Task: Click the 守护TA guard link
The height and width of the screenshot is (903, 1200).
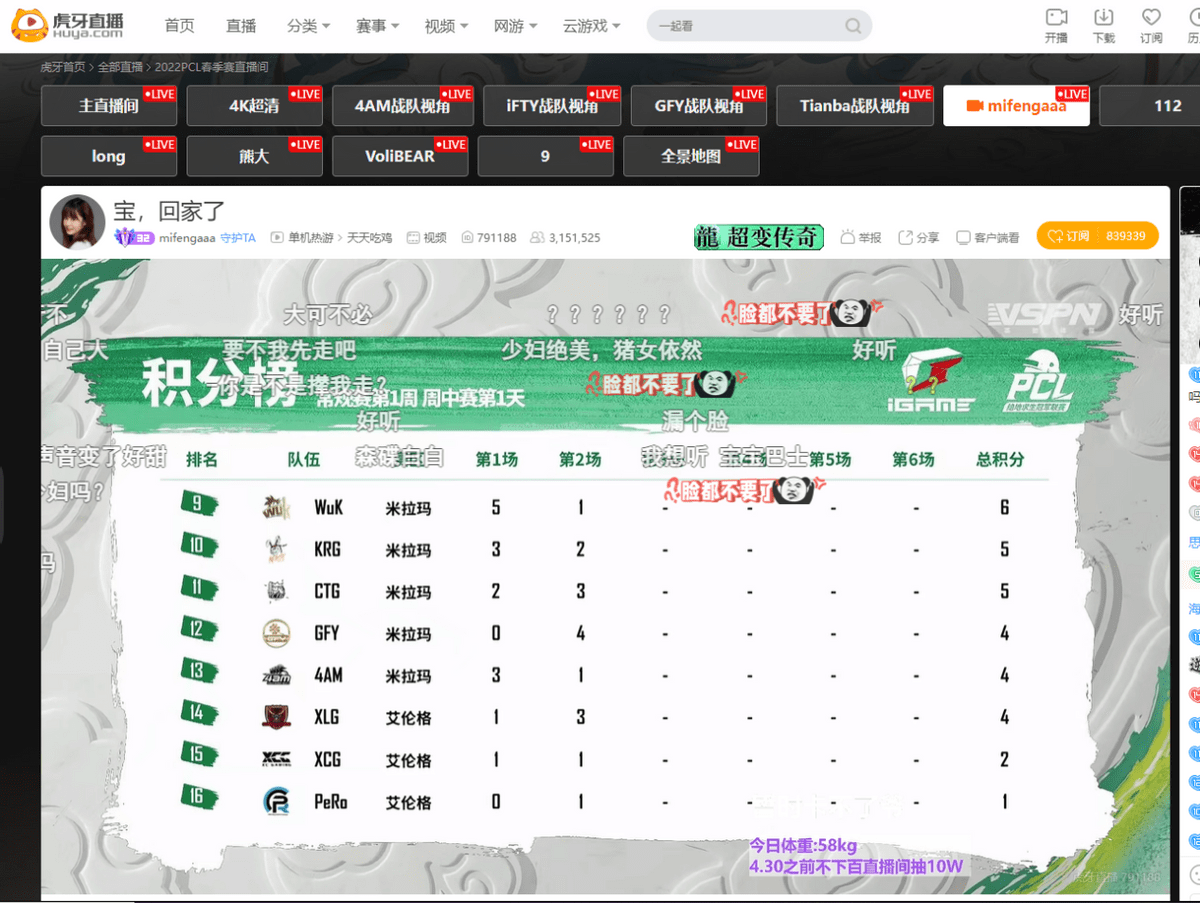Action: (x=238, y=238)
